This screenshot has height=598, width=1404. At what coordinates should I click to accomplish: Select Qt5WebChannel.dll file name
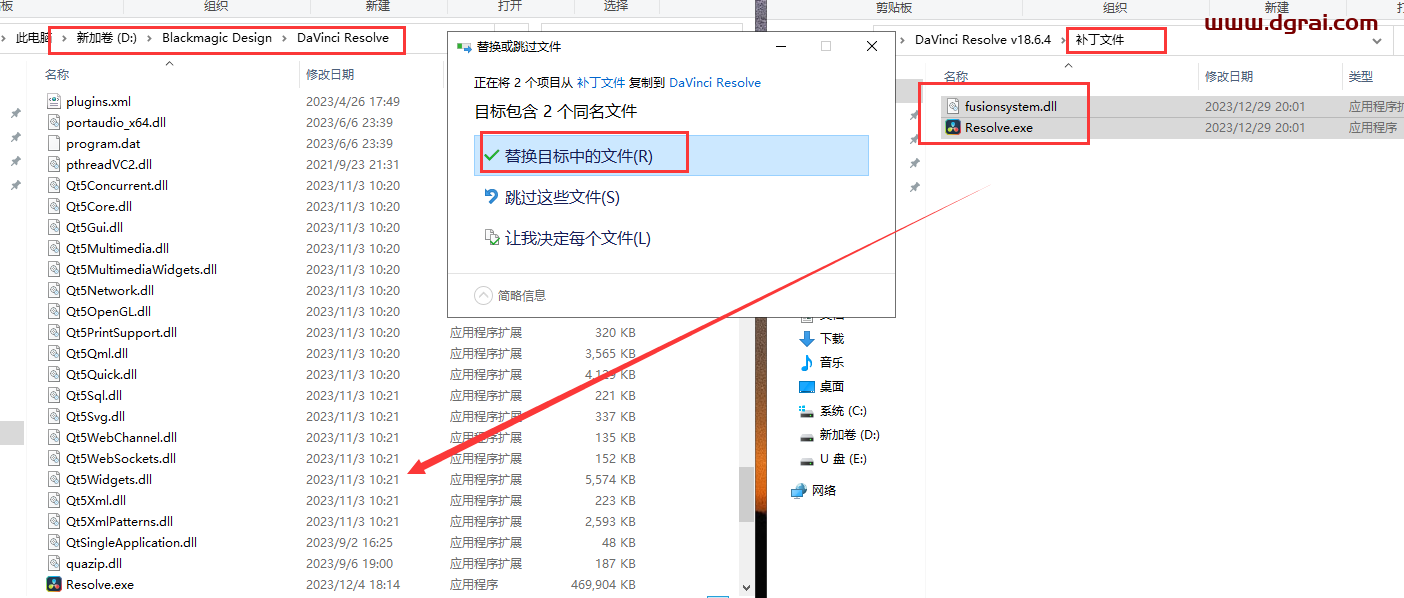click(x=121, y=437)
